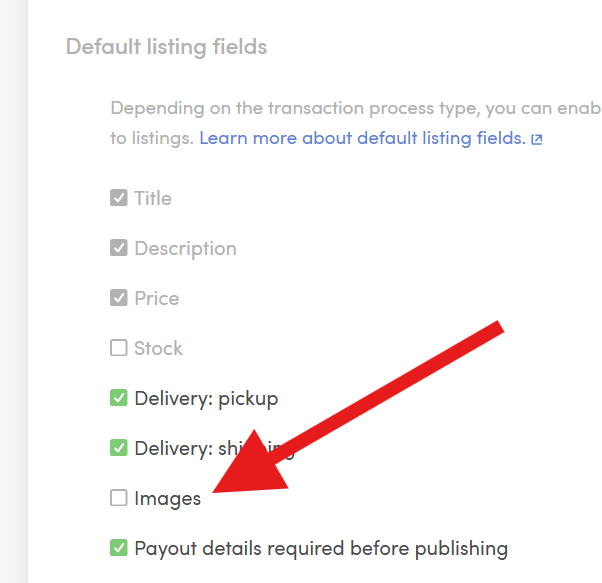This screenshot has height=583, width=602.
Task: Click the Stock label text
Action: [x=158, y=348]
